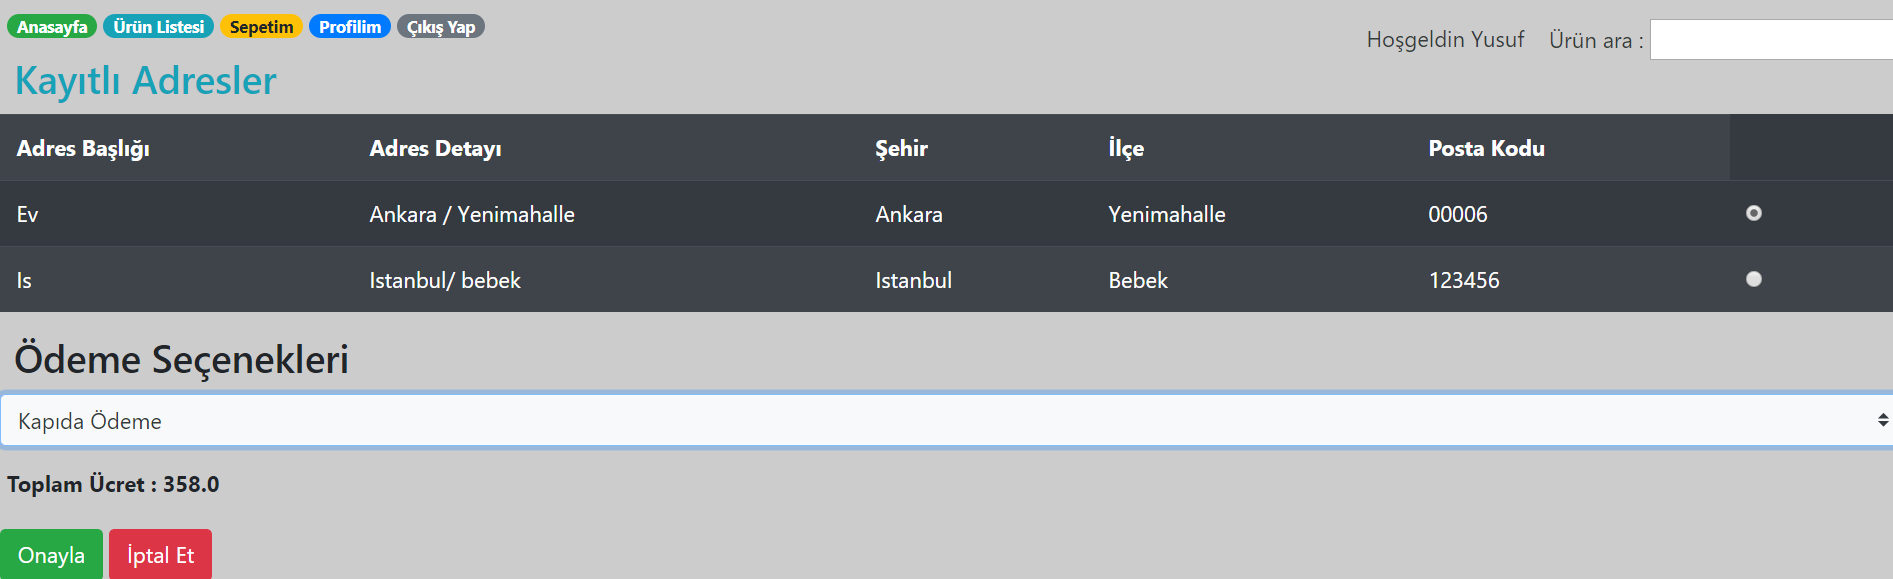This screenshot has width=1893, height=579.
Task: Go to the Anasayfa page
Action: (x=52, y=27)
